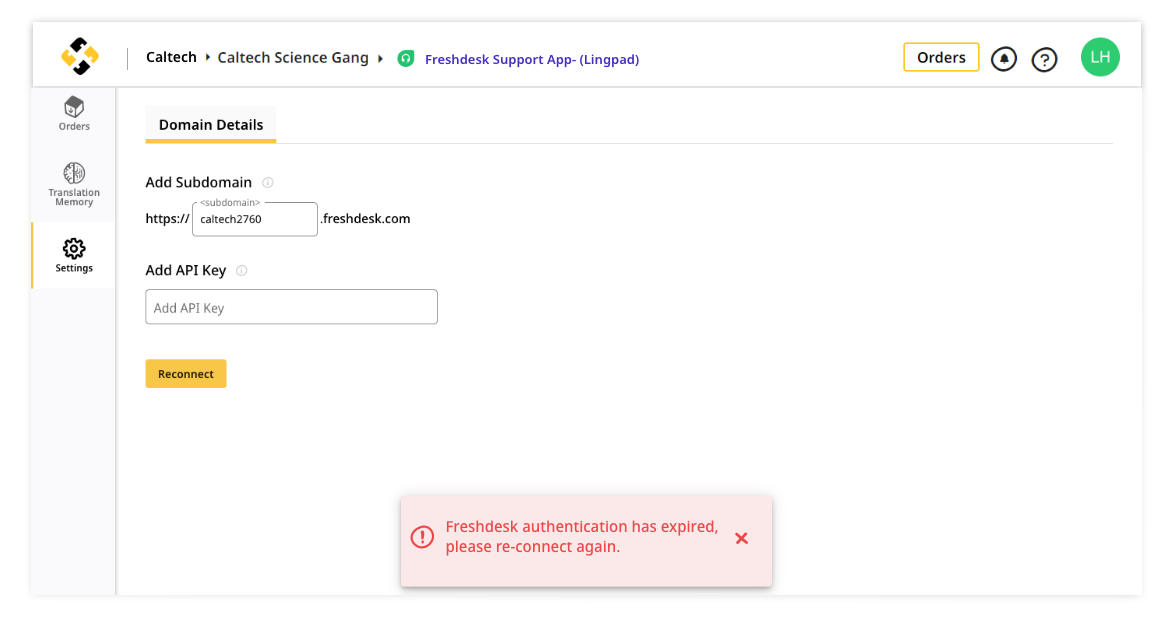Click the Orders button in header

(x=940, y=58)
